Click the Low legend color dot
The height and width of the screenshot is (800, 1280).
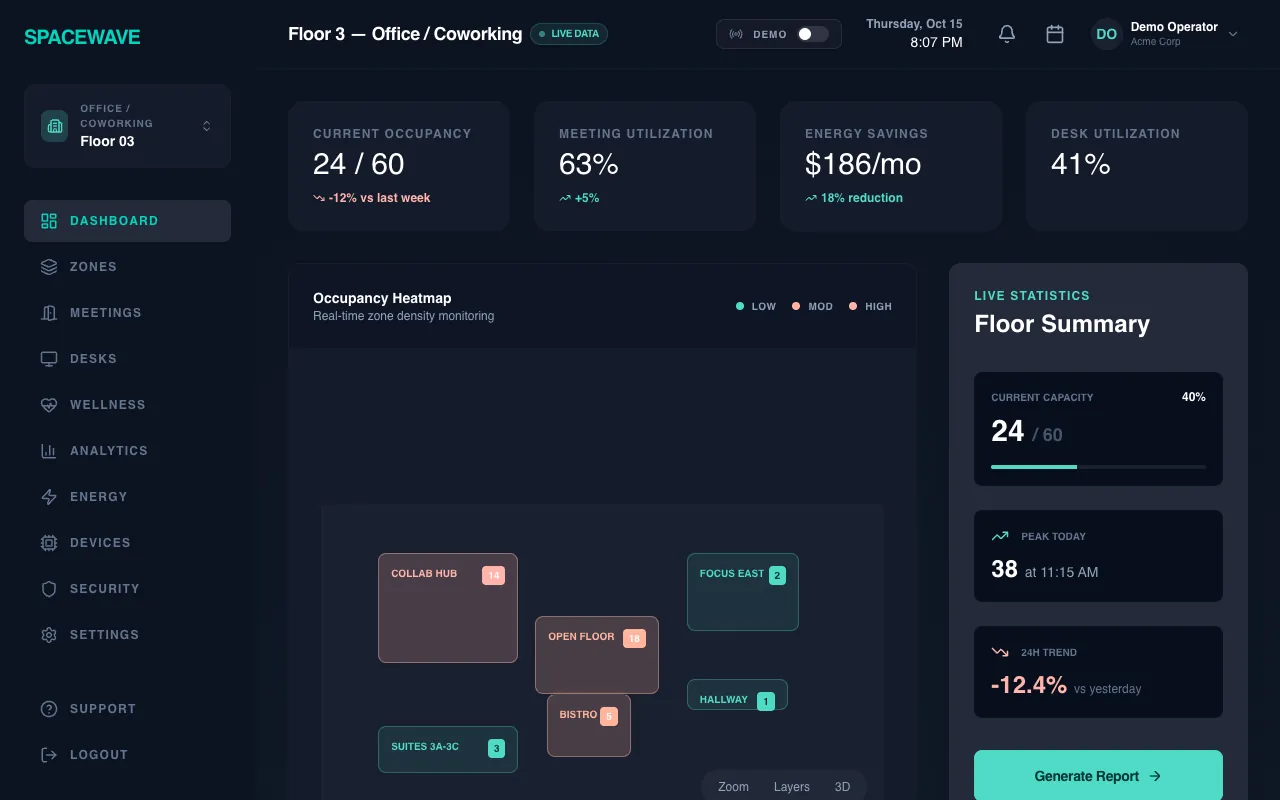point(740,307)
